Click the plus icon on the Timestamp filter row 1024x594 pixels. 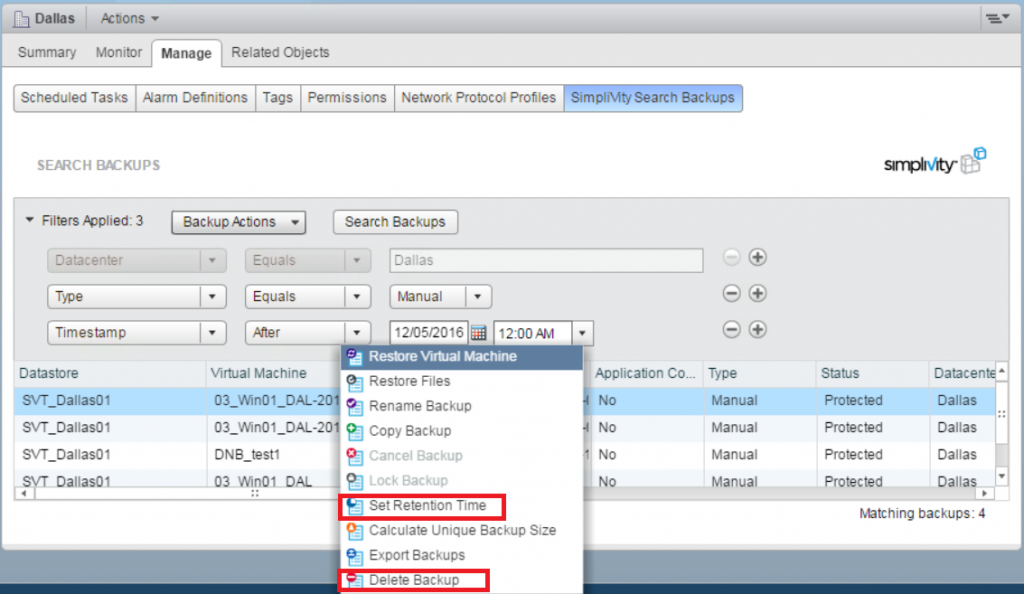758,330
